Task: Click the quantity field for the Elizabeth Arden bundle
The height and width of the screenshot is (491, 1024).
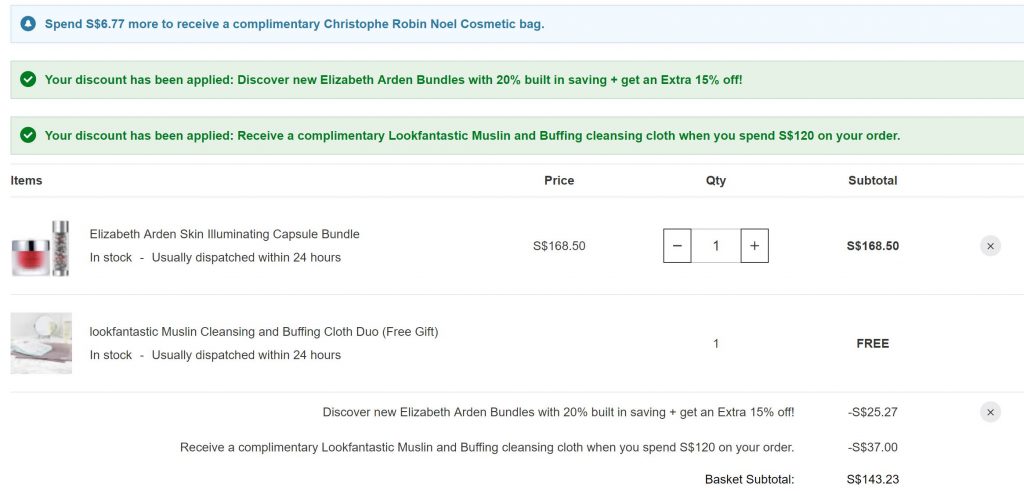Action: click(716, 246)
